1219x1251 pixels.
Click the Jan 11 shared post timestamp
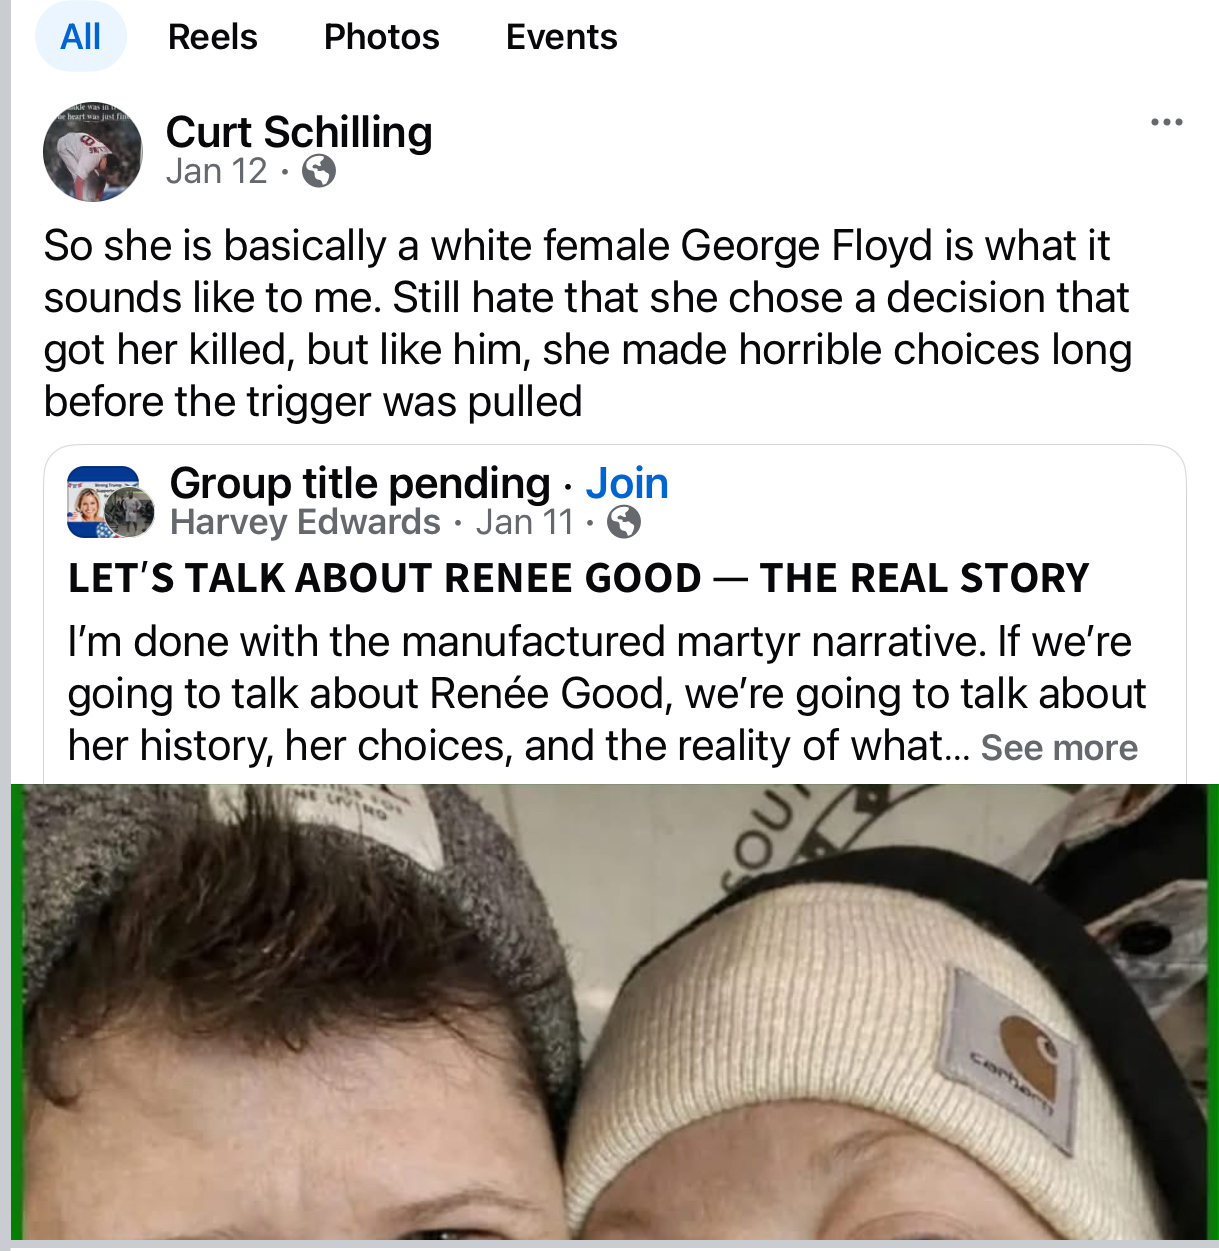524,522
